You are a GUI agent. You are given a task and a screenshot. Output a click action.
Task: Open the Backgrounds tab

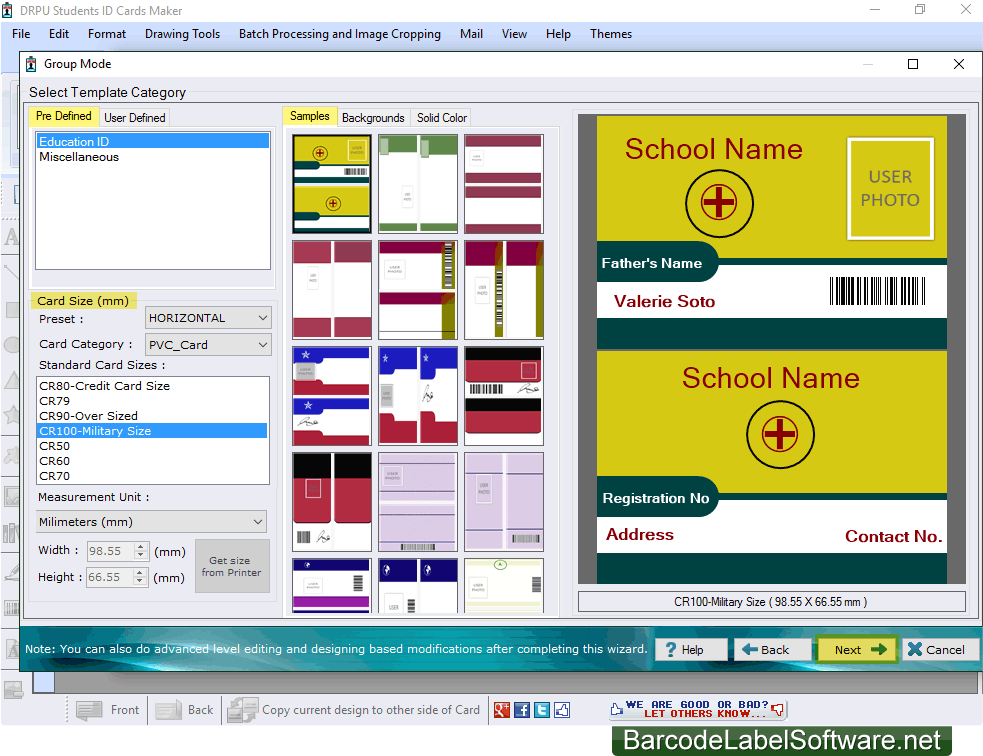[x=372, y=117]
